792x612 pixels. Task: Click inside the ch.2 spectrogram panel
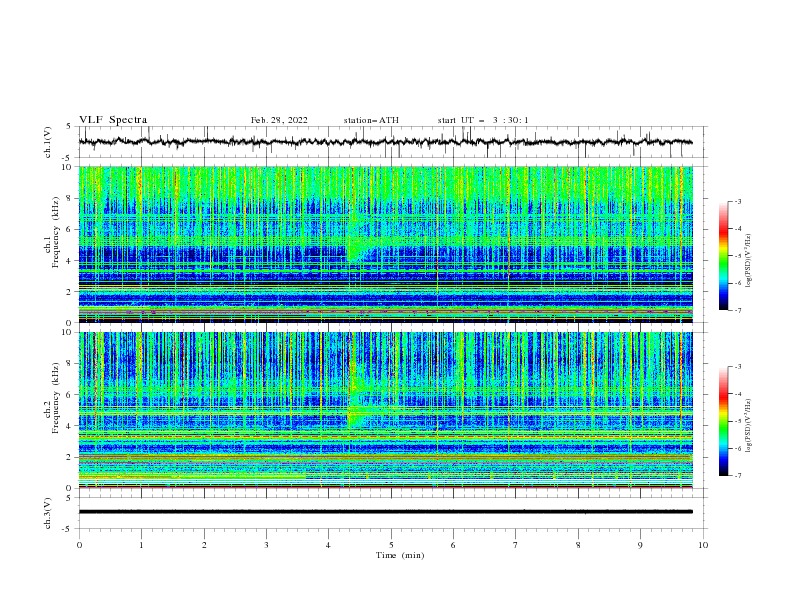pos(386,410)
